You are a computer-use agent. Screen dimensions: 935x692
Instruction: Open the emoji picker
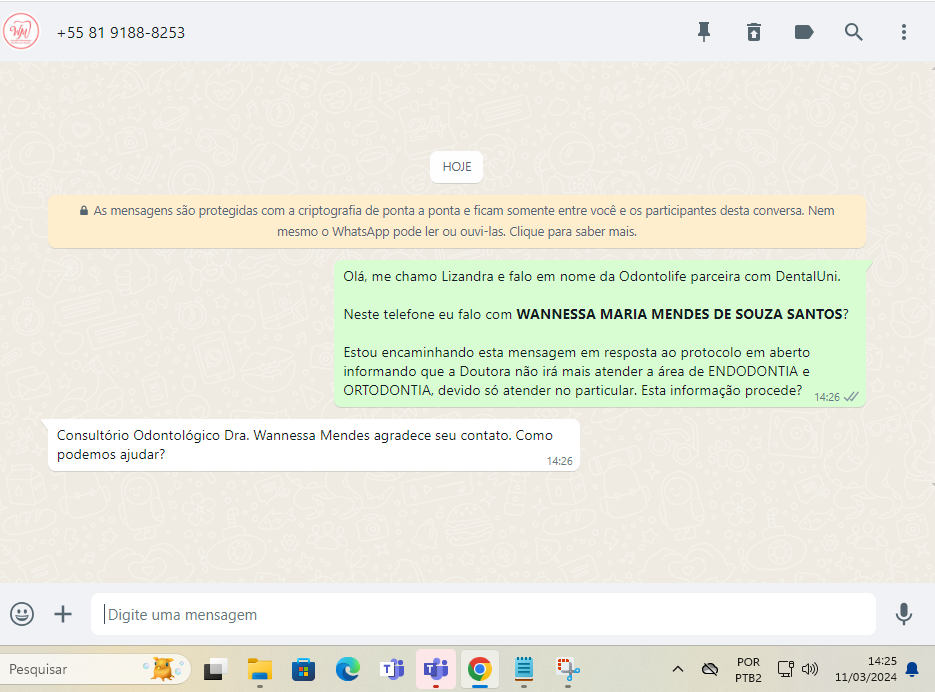click(x=22, y=614)
